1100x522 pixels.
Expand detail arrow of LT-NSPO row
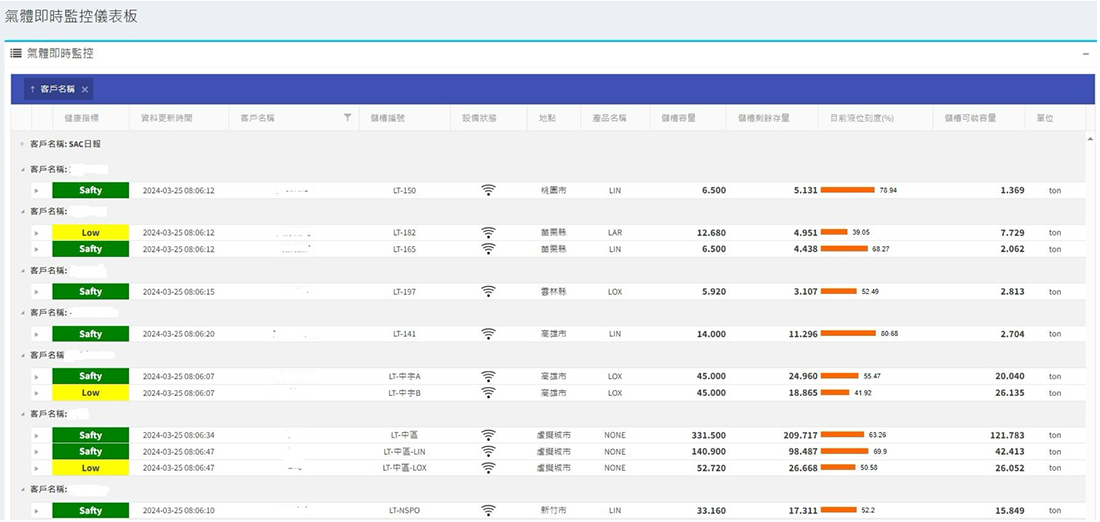click(x=36, y=511)
